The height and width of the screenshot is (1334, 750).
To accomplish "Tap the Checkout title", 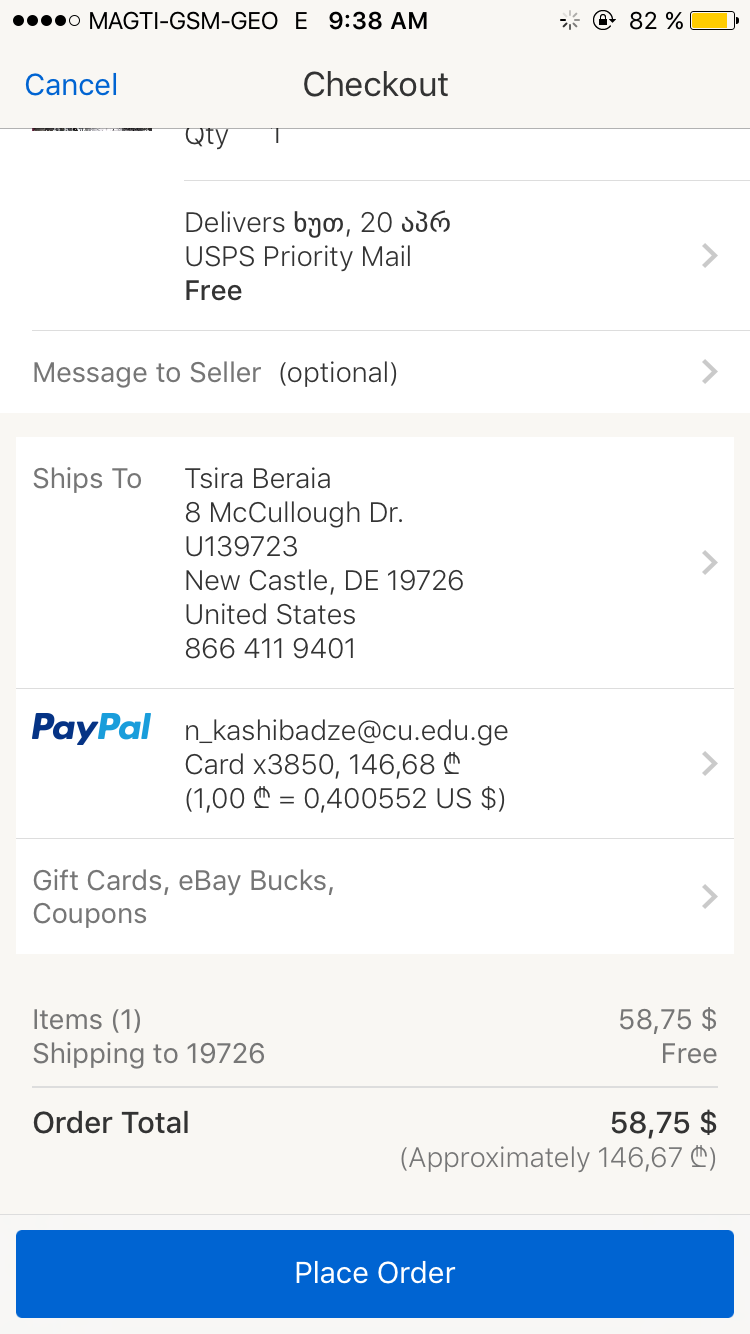I will point(375,85).
